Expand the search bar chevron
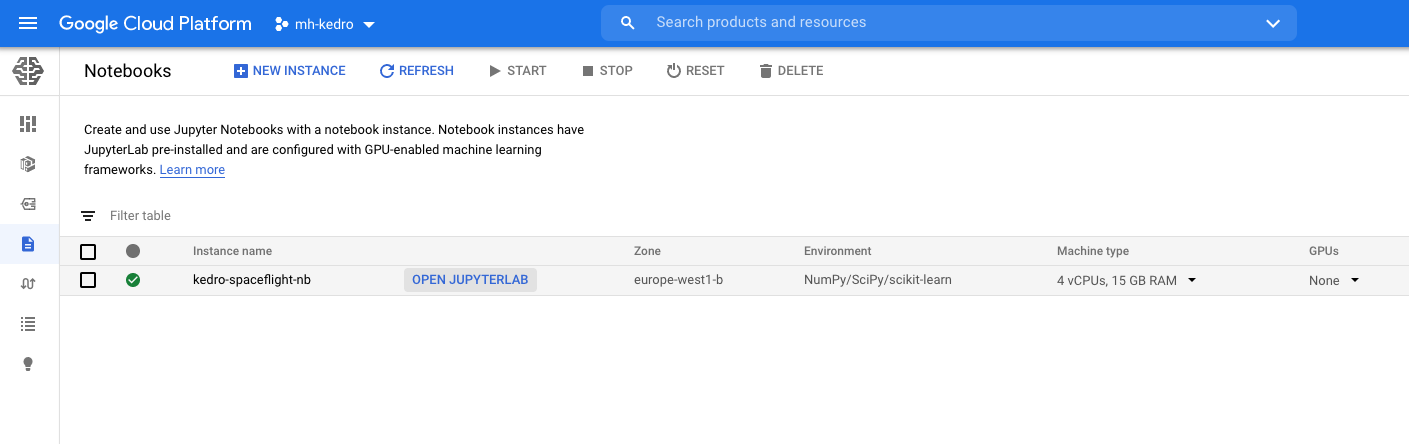Viewport: 1409px width, 444px height. [1273, 23]
